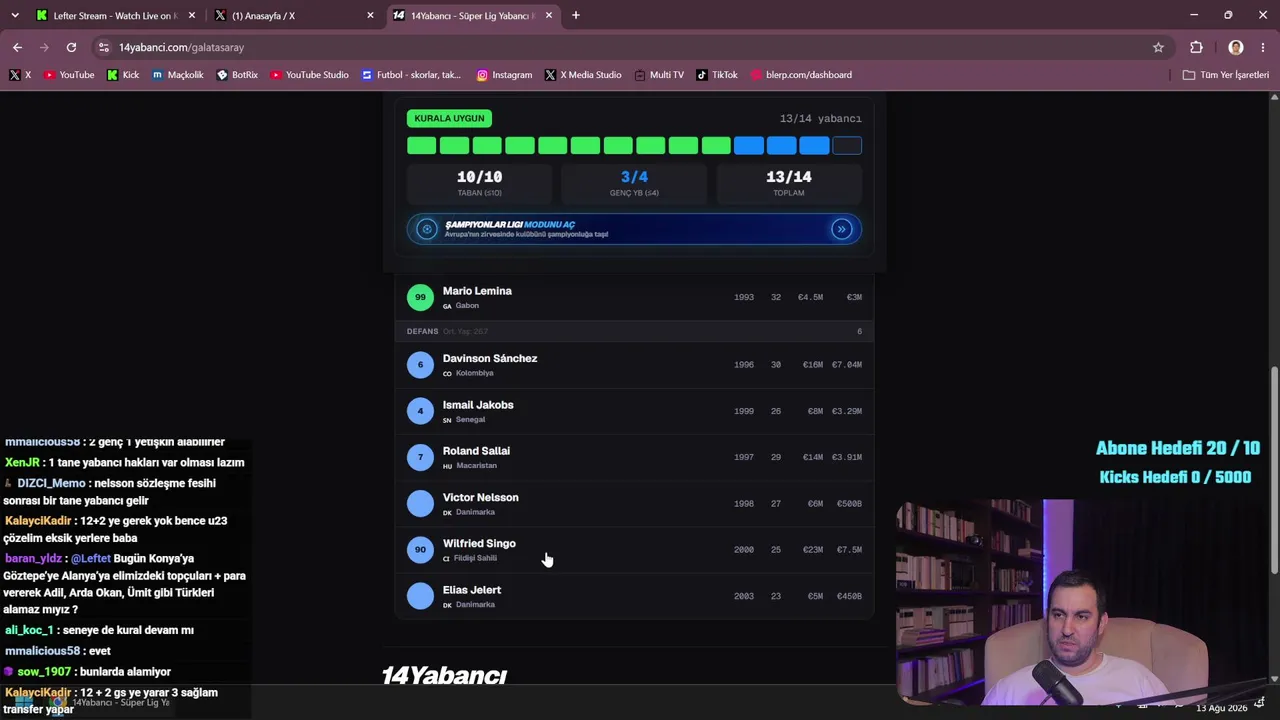Click XenJR's chat message about yabancı hakları
The width and height of the screenshot is (1280, 720).
click(x=125, y=463)
